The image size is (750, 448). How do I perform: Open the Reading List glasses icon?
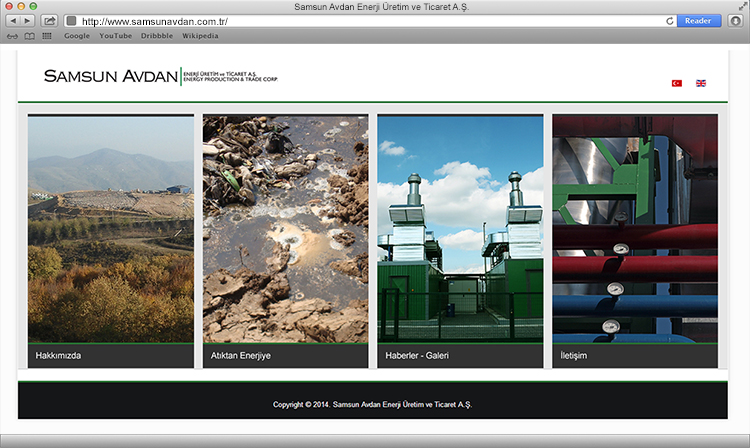pos(13,36)
